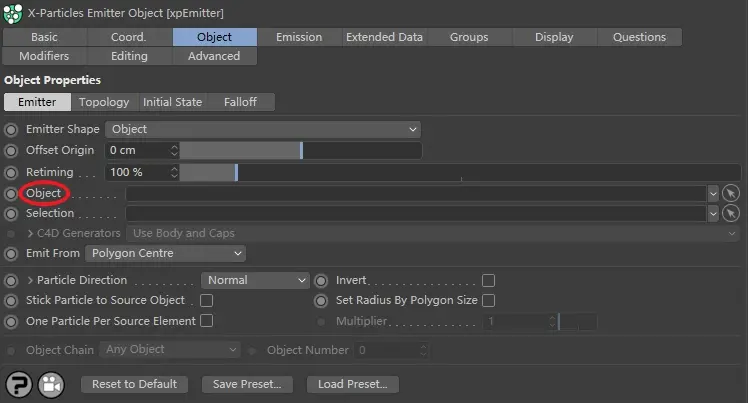Open the Emit From Polygon Centre dropdown
748x403 pixels.
[166, 253]
